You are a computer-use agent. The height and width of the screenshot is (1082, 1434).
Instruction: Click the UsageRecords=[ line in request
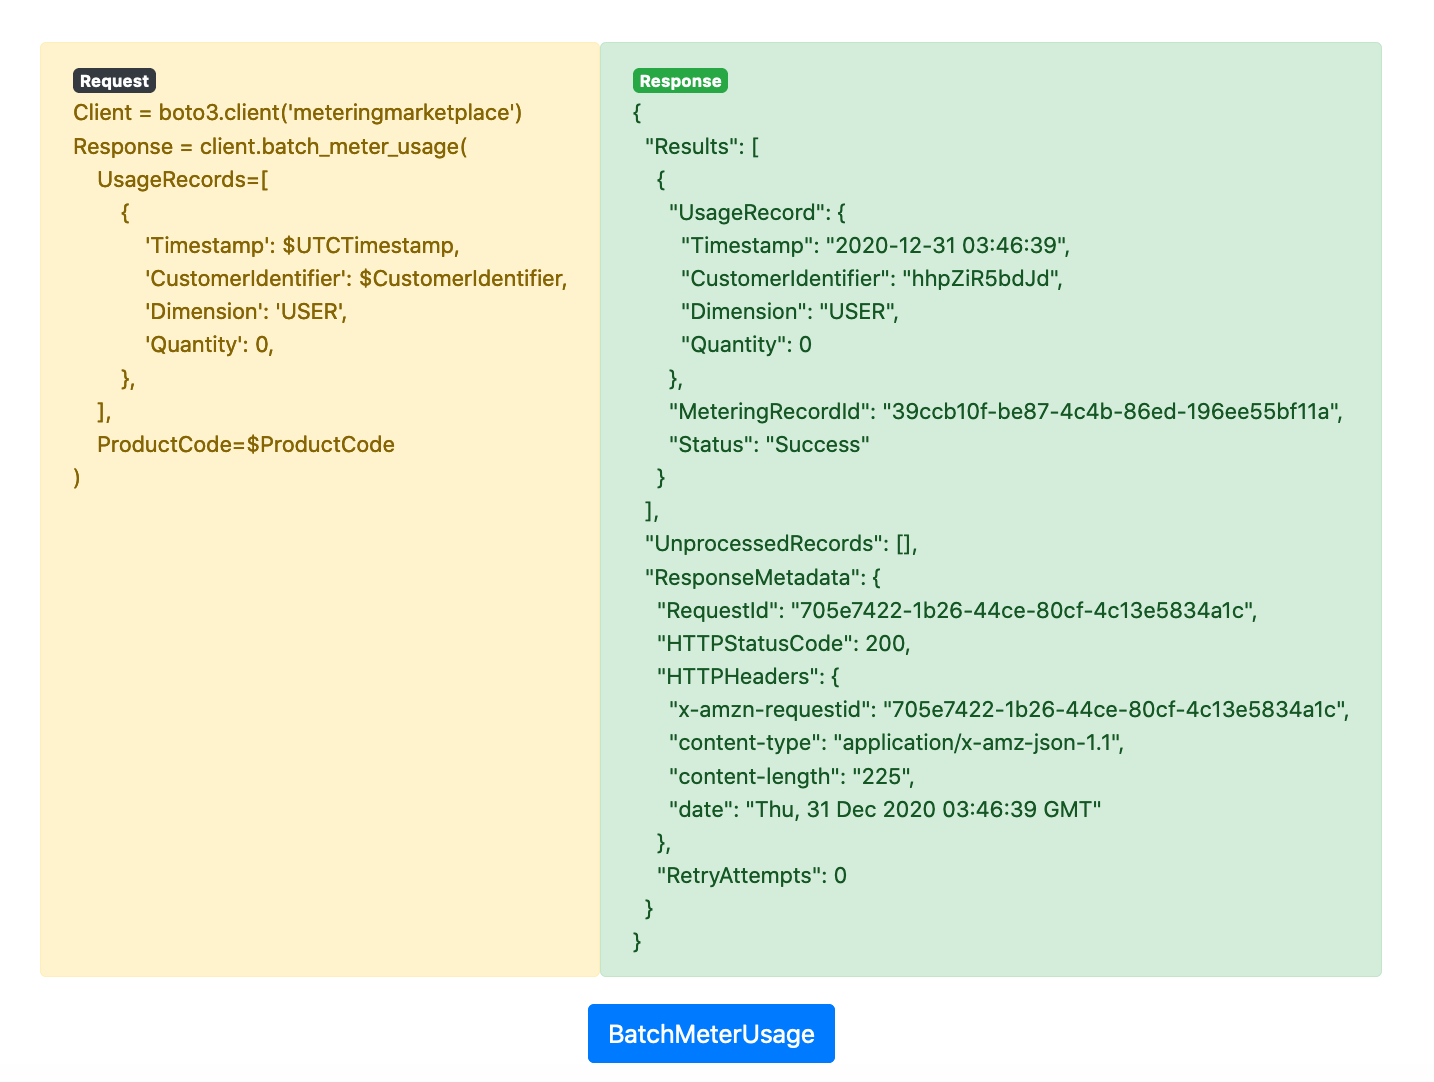[x=183, y=180]
